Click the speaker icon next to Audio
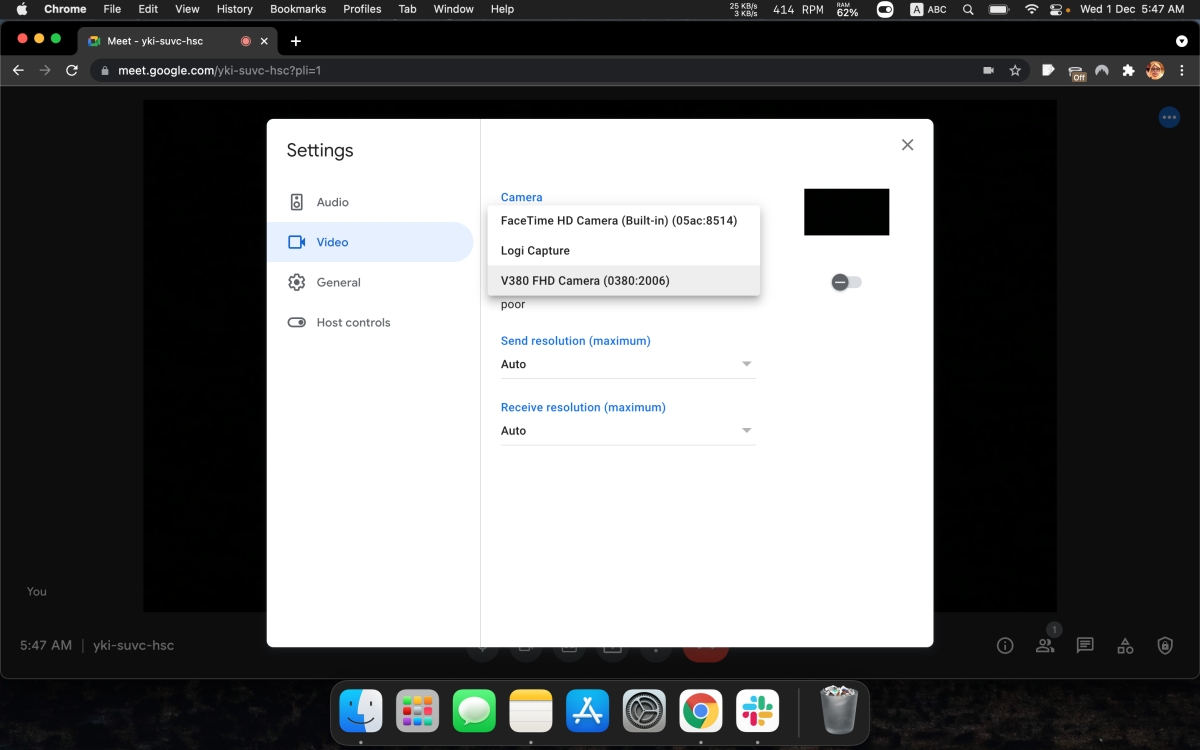The image size is (1200, 750). pos(296,202)
